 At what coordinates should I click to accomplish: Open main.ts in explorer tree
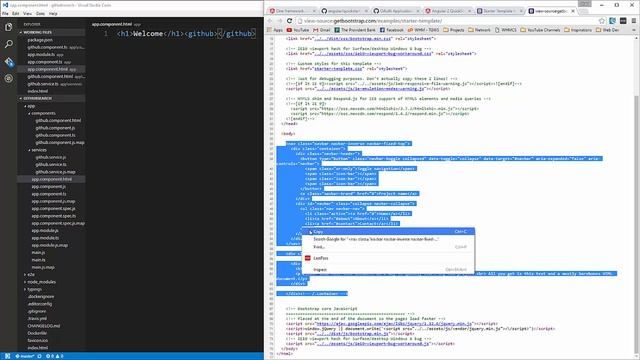point(38,260)
